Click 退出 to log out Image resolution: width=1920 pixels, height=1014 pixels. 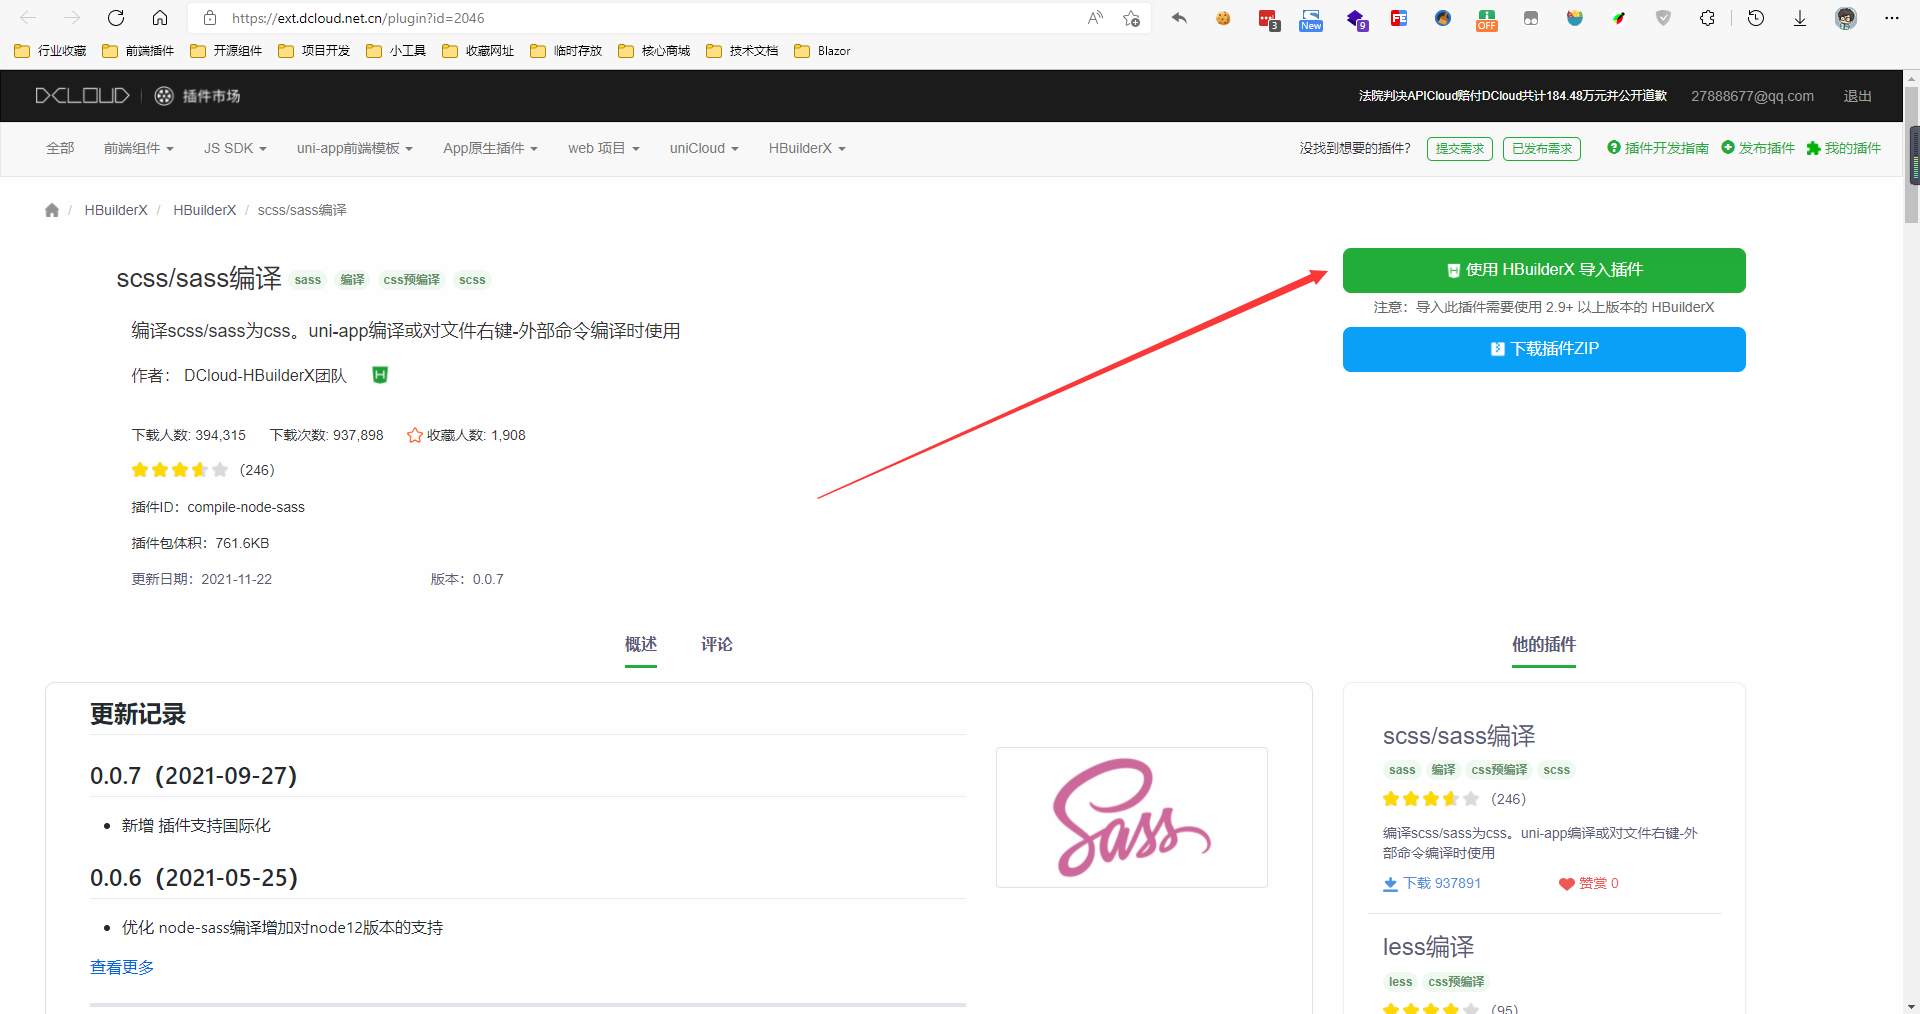point(1858,96)
